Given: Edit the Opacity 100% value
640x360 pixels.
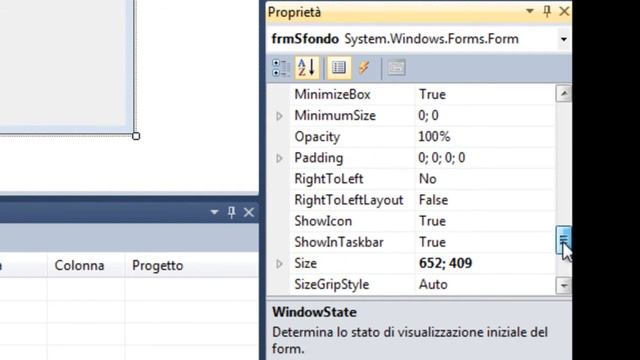Looking at the screenshot, I should tap(434, 137).
